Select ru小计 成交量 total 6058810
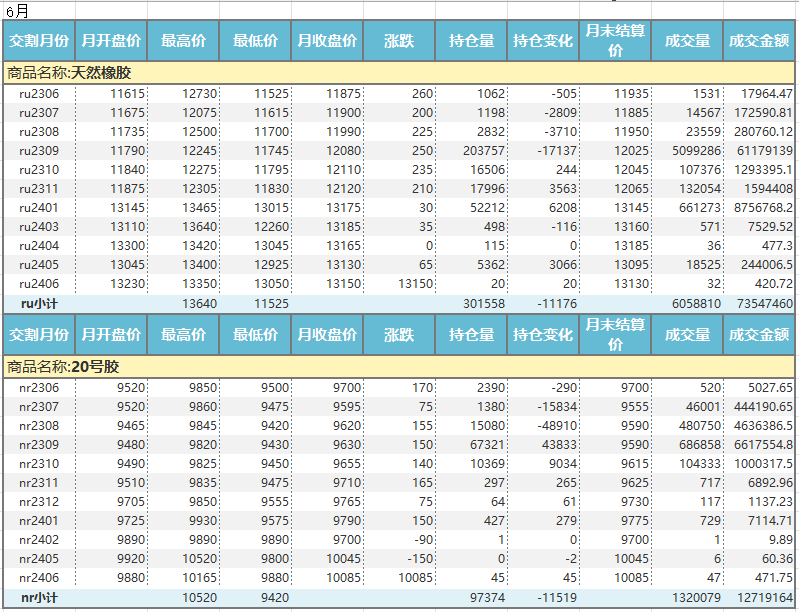799x612 pixels. 696,304
